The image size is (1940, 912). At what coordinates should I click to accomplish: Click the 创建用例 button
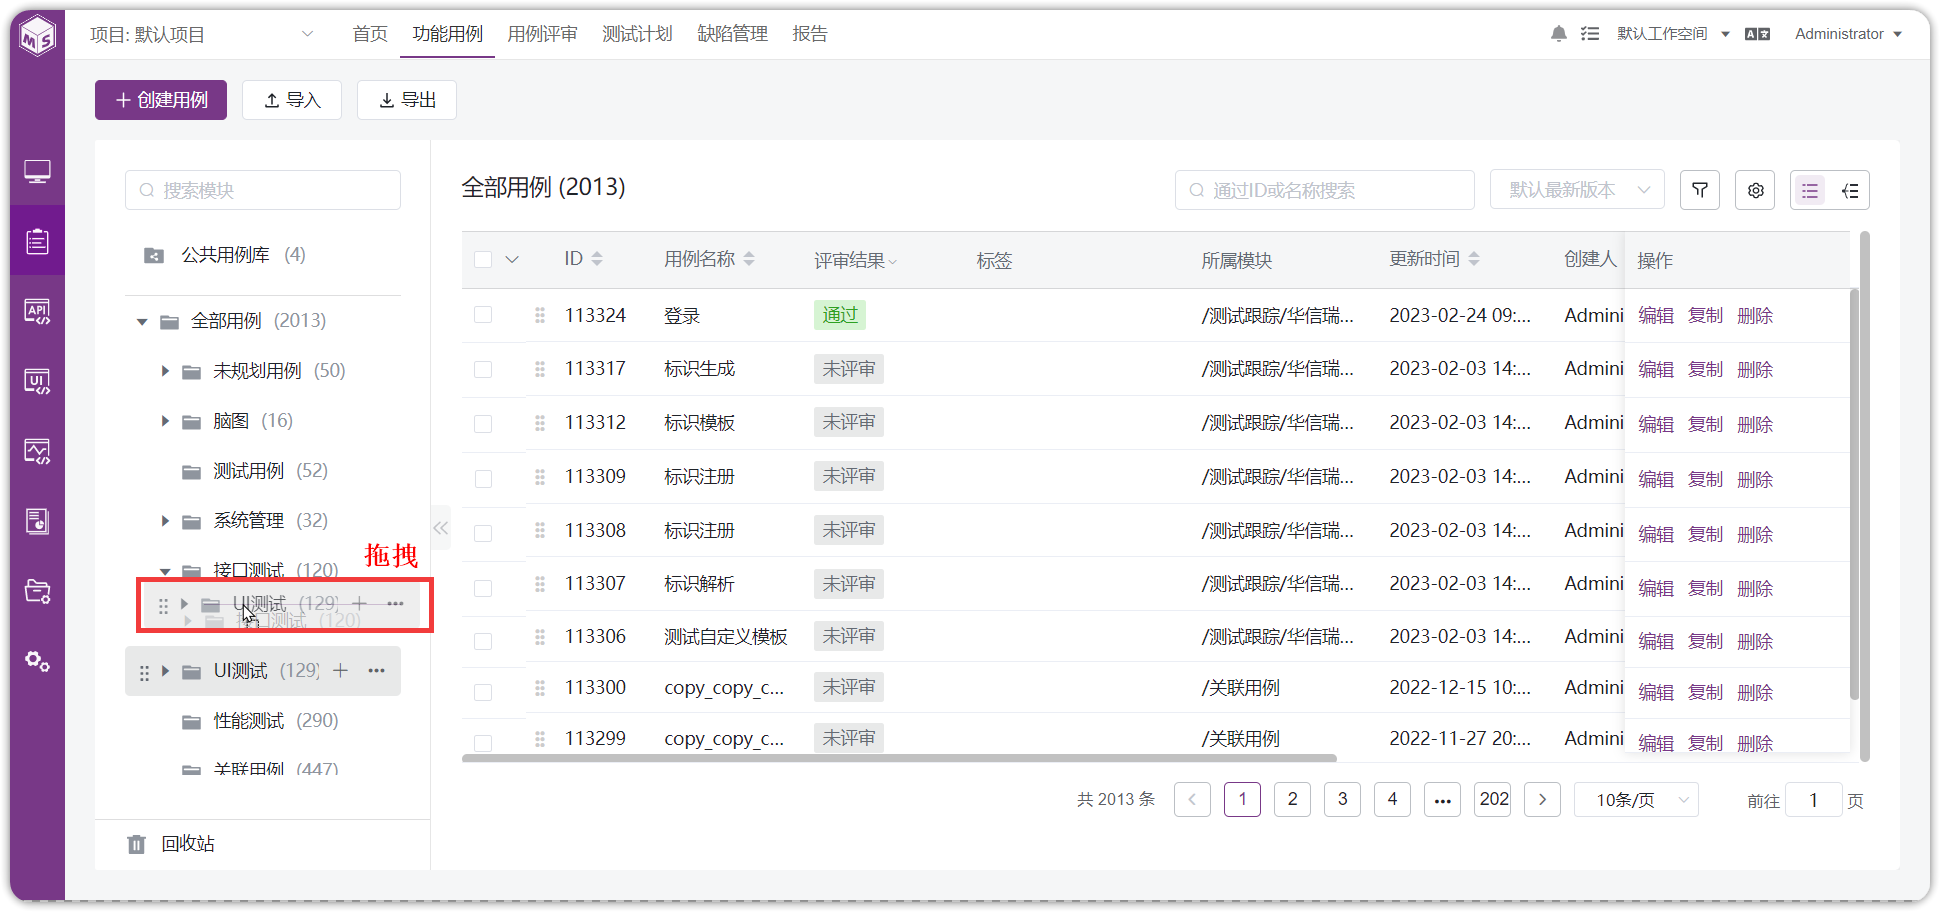(161, 100)
